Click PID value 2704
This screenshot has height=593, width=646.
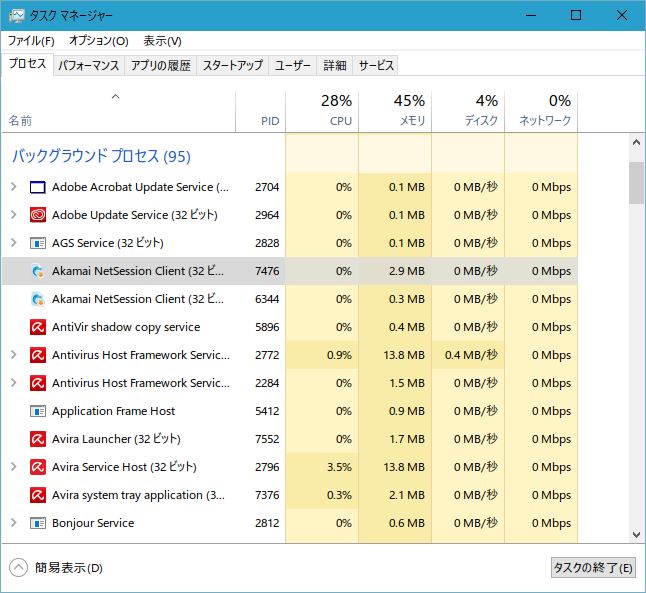[267, 187]
